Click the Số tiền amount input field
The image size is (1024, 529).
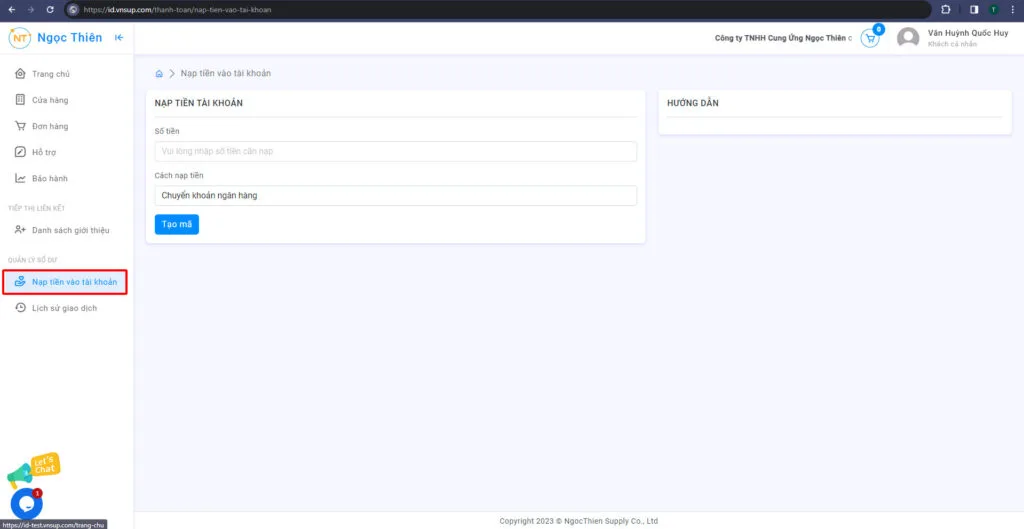(x=395, y=151)
